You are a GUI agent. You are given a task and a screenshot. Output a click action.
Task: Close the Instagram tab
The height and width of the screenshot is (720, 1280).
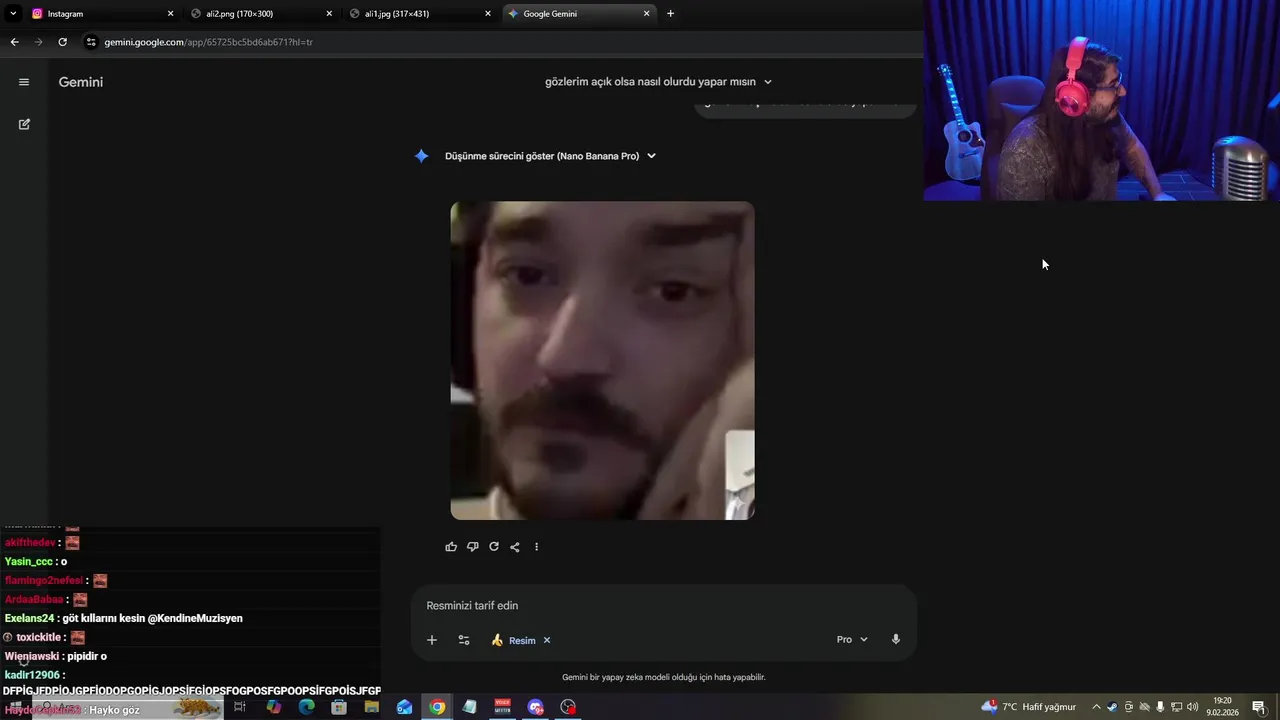(170, 14)
